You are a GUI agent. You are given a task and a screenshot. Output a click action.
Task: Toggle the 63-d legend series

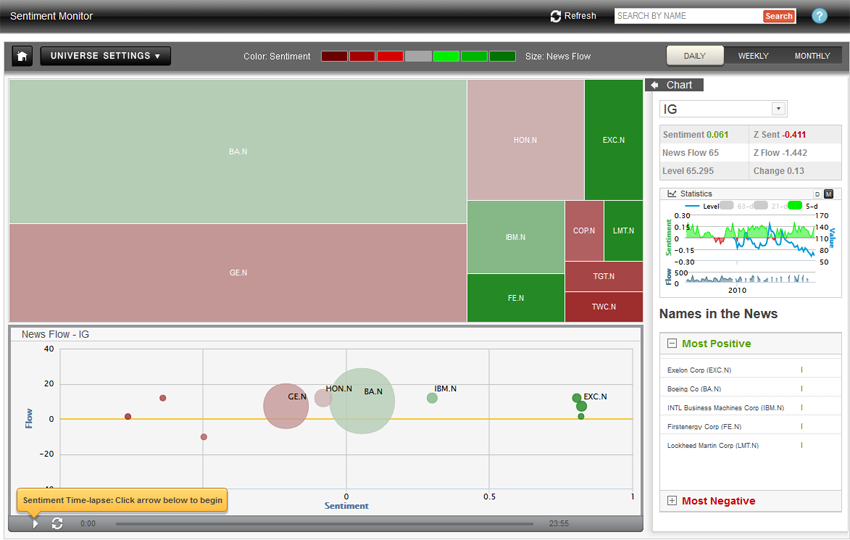click(739, 206)
